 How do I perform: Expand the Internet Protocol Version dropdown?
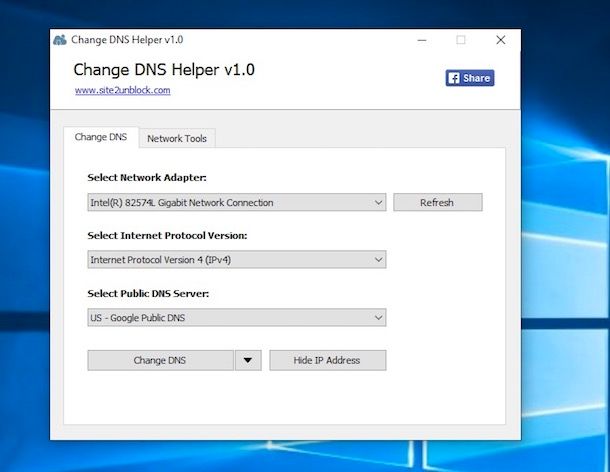pos(237,260)
